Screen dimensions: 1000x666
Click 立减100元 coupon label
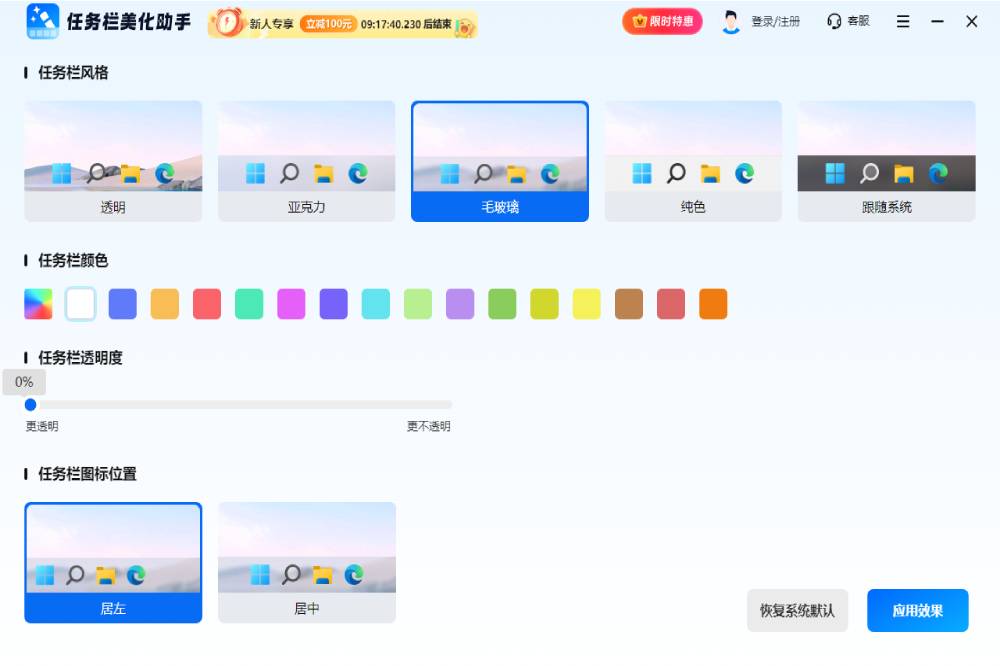[328, 23]
